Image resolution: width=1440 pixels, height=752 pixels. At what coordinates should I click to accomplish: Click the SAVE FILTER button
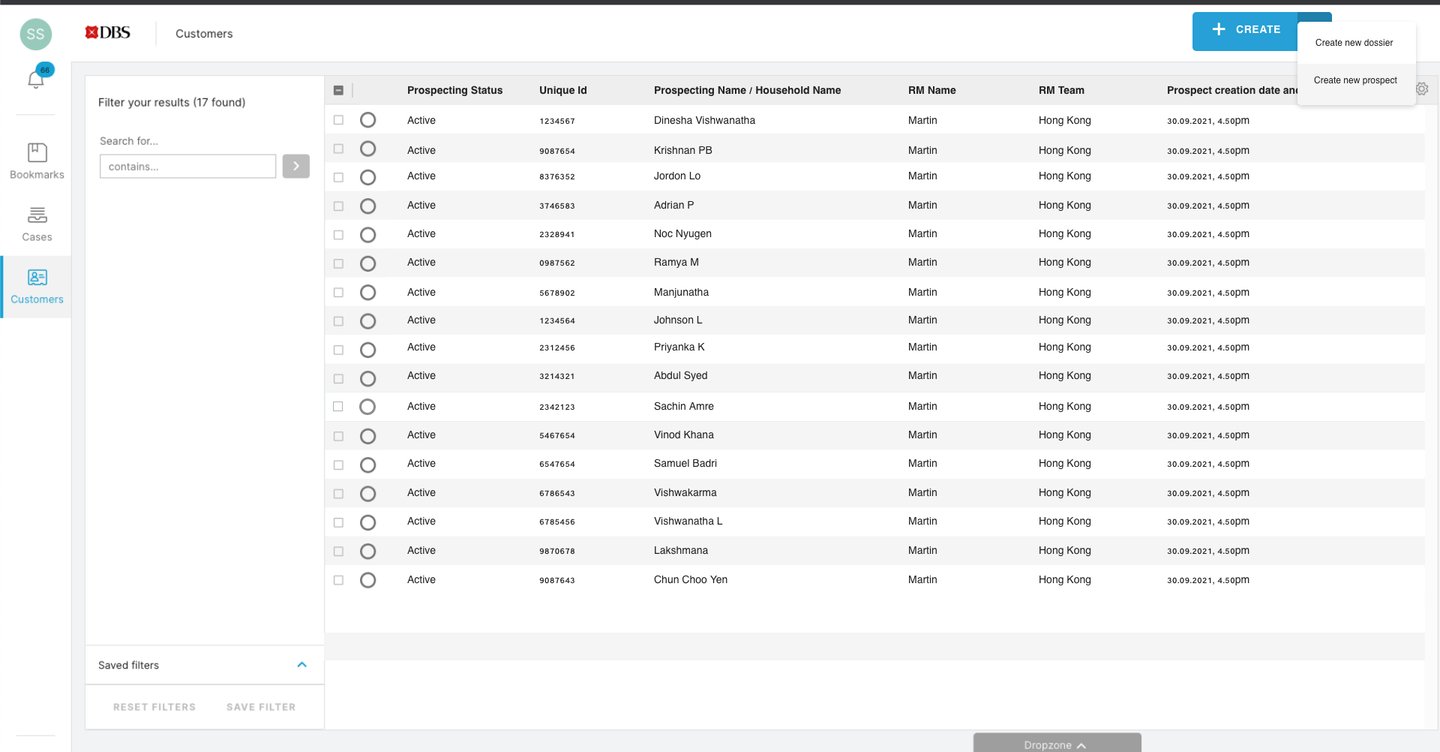point(261,707)
